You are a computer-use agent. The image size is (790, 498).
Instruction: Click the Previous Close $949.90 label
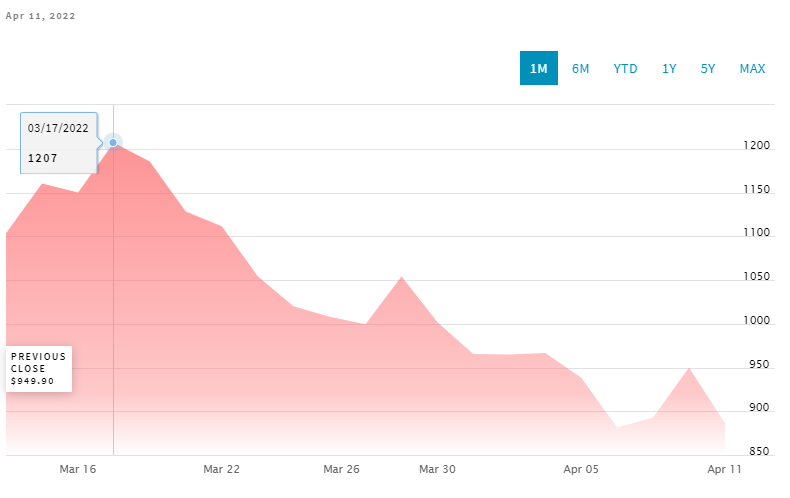click(39, 369)
